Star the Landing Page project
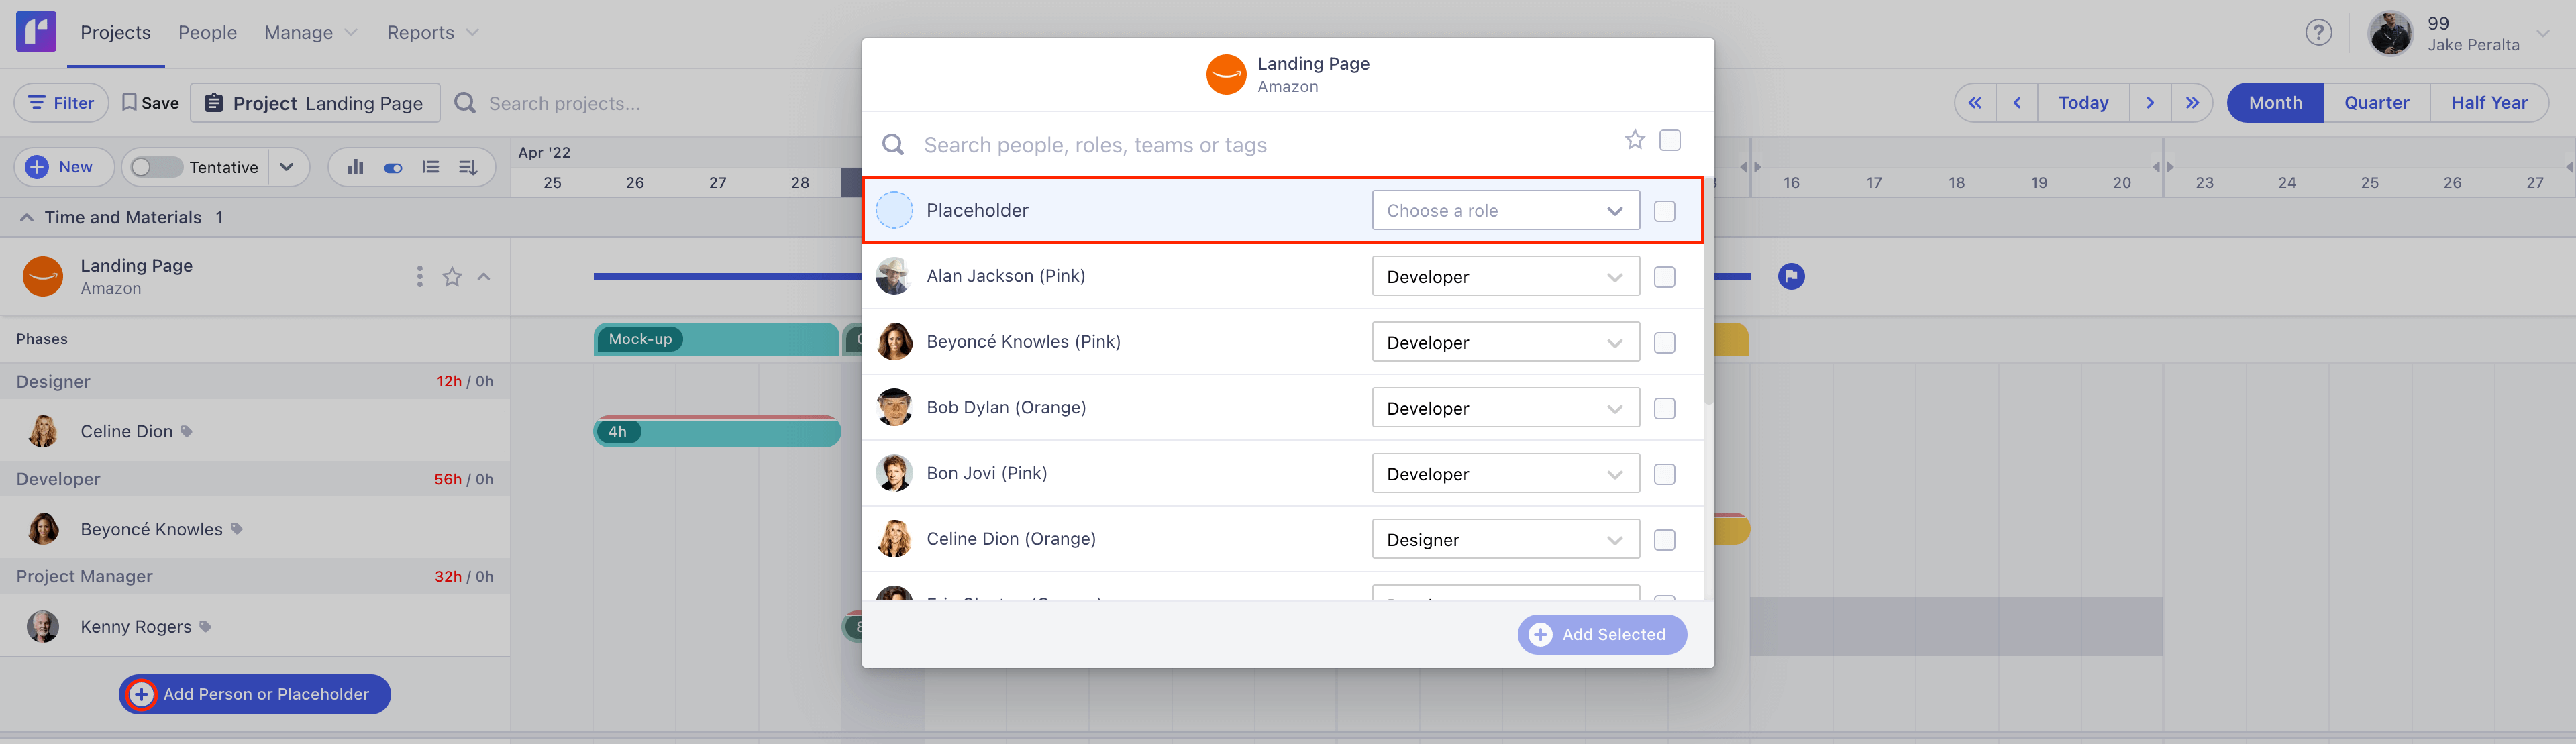The height and width of the screenshot is (744, 2576). pos(452,277)
